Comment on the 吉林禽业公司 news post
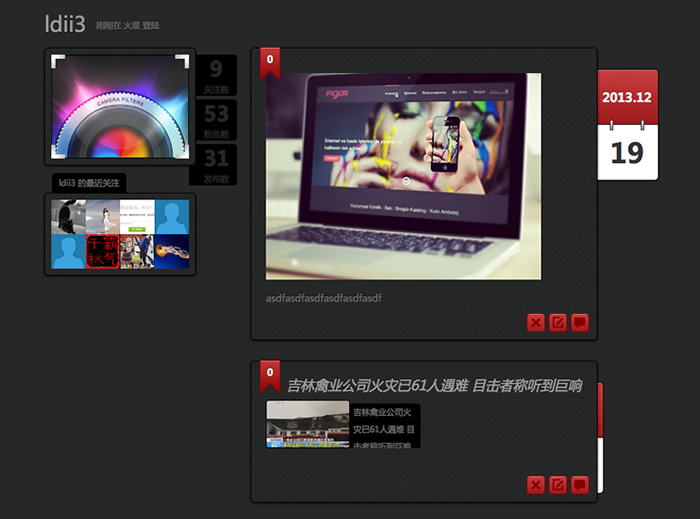Image resolution: width=700 pixels, height=519 pixels. pyautogui.click(x=580, y=485)
